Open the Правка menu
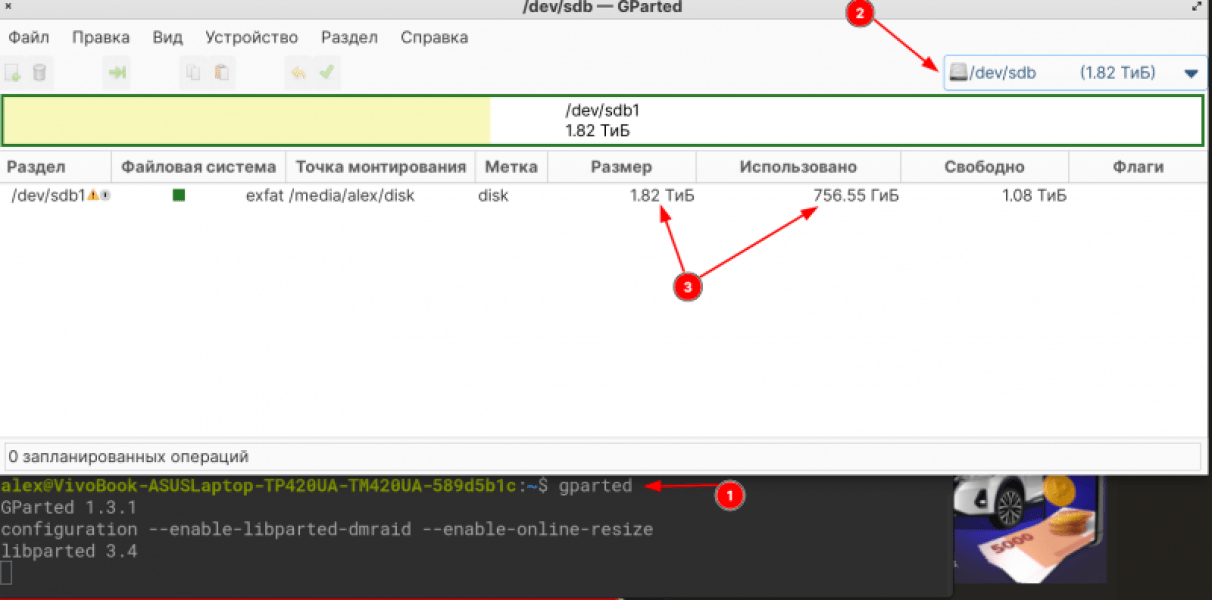1212x600 pixels. pos(100,37)
